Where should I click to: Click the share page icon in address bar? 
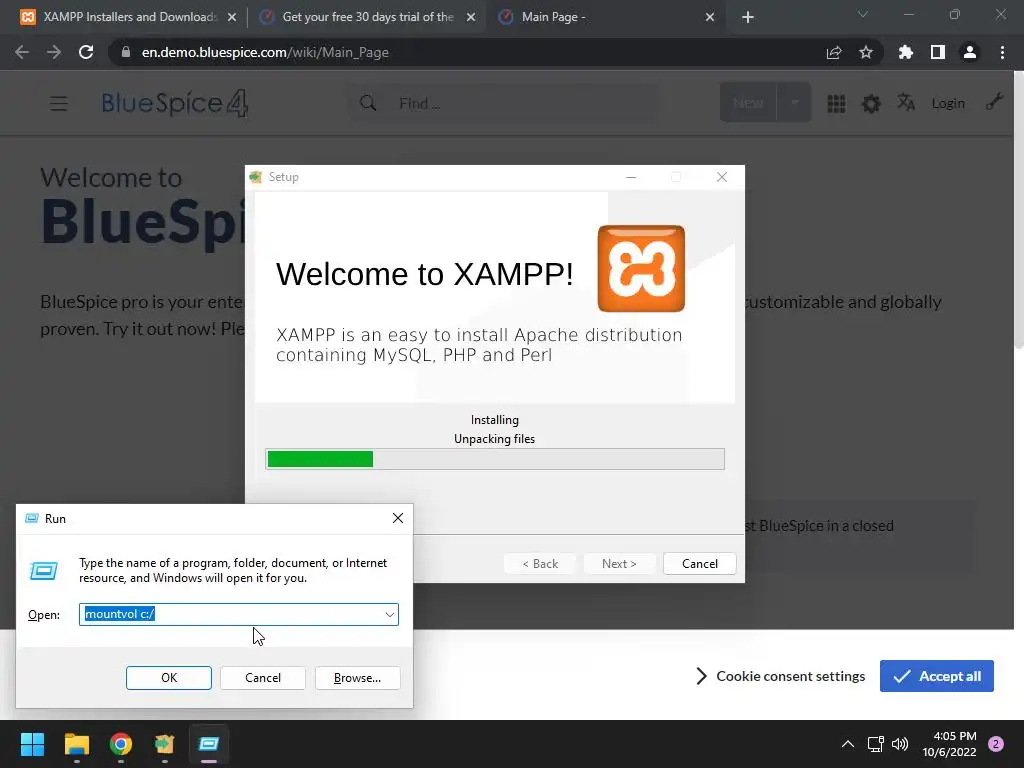coord(834,52)
